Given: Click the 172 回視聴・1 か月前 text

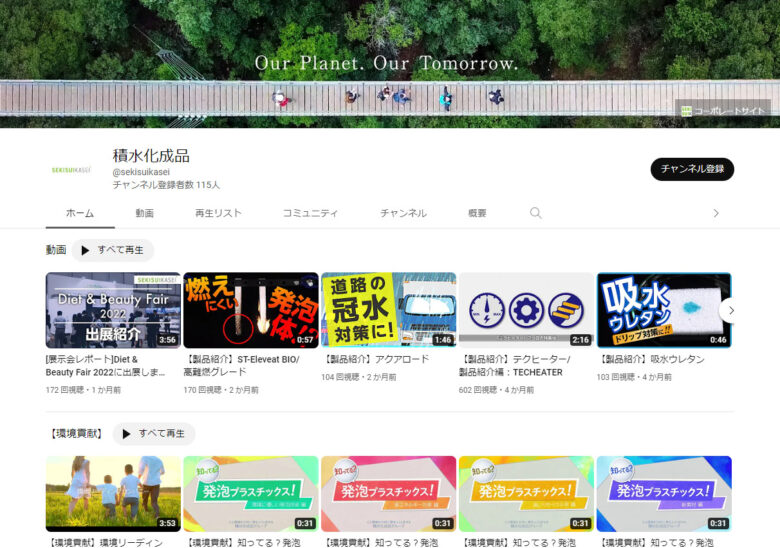Looking at the screenshot, I should pos(83,390).
